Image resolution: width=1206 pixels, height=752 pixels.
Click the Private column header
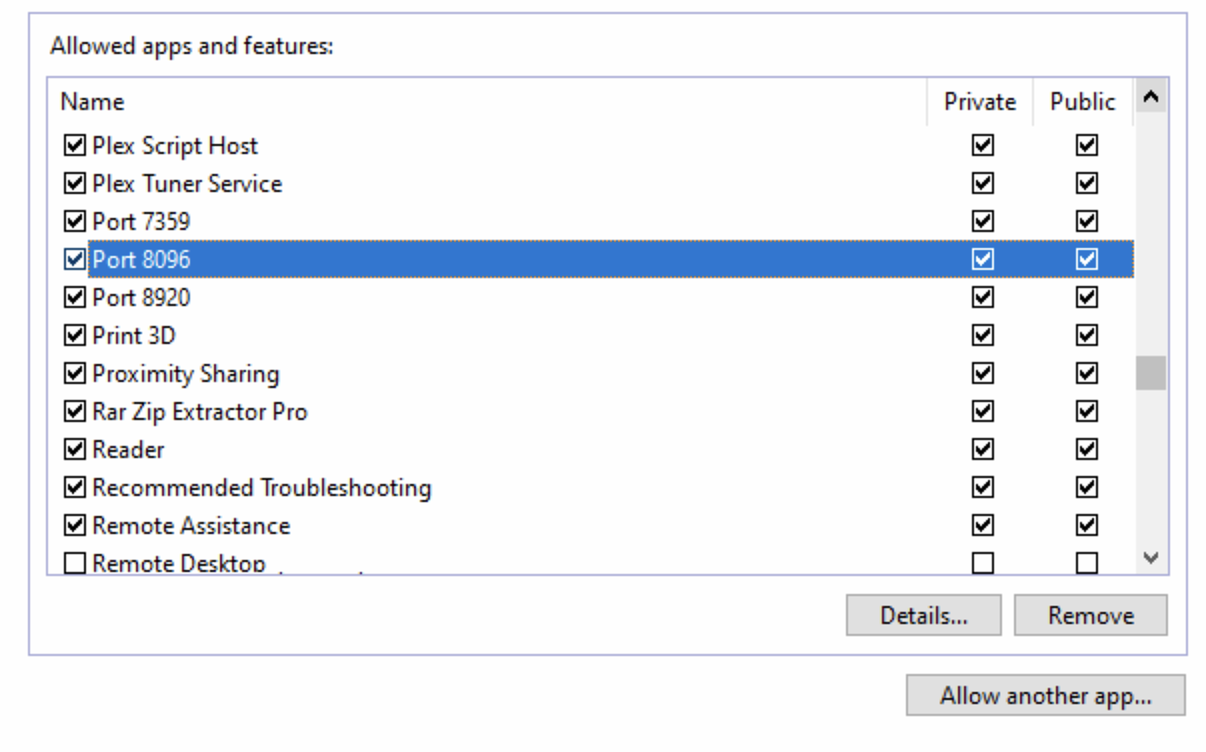tap(979, 102)
